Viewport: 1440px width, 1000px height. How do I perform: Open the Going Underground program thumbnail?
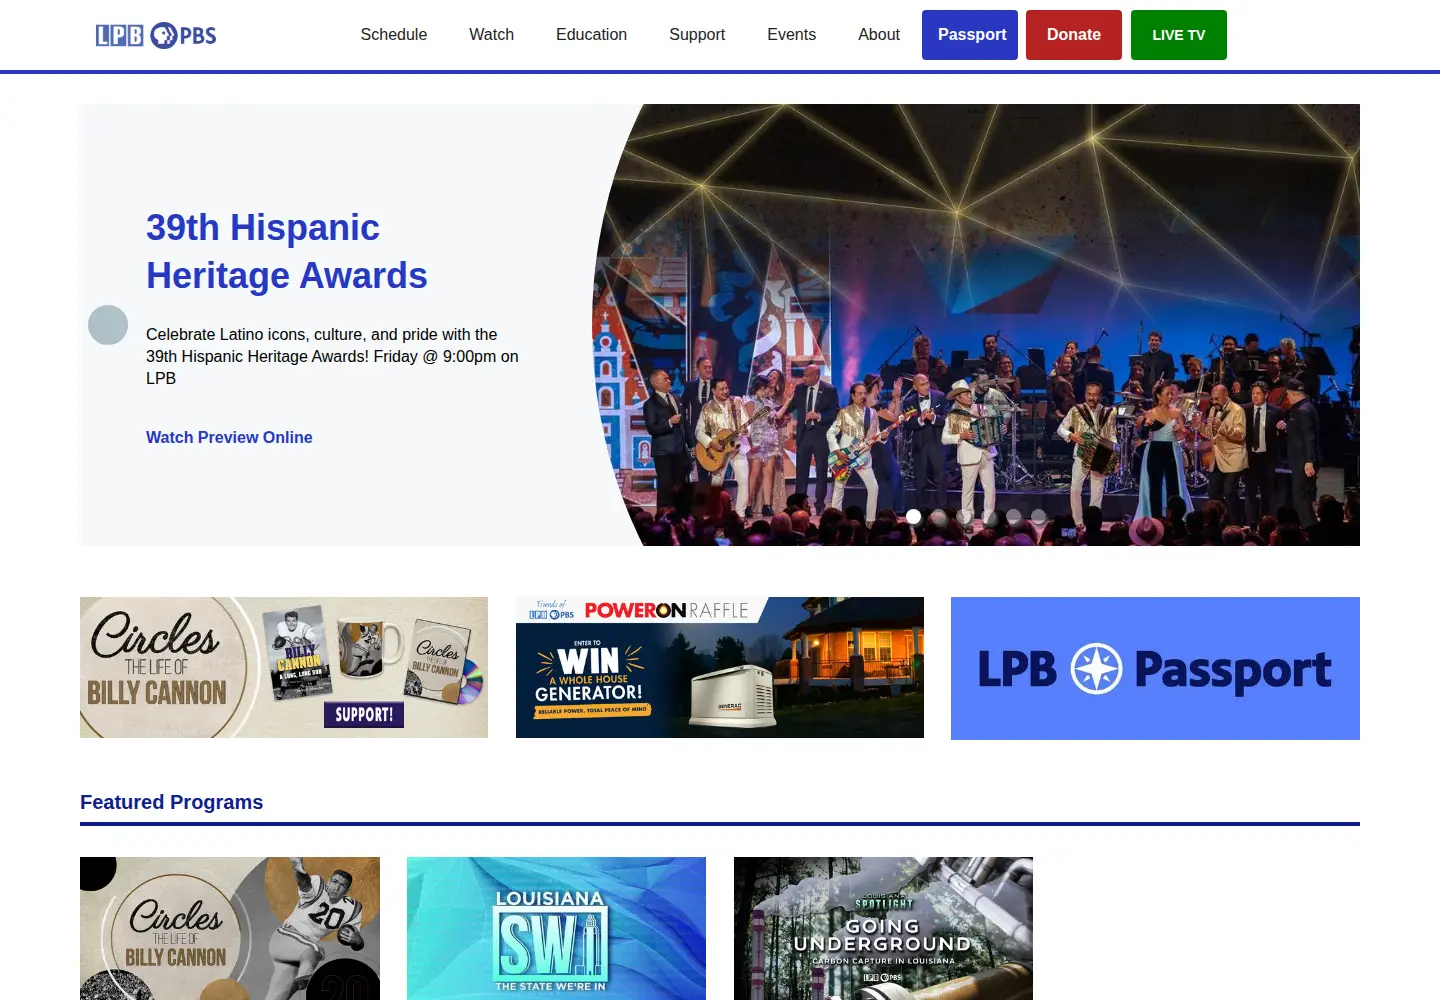883,928
